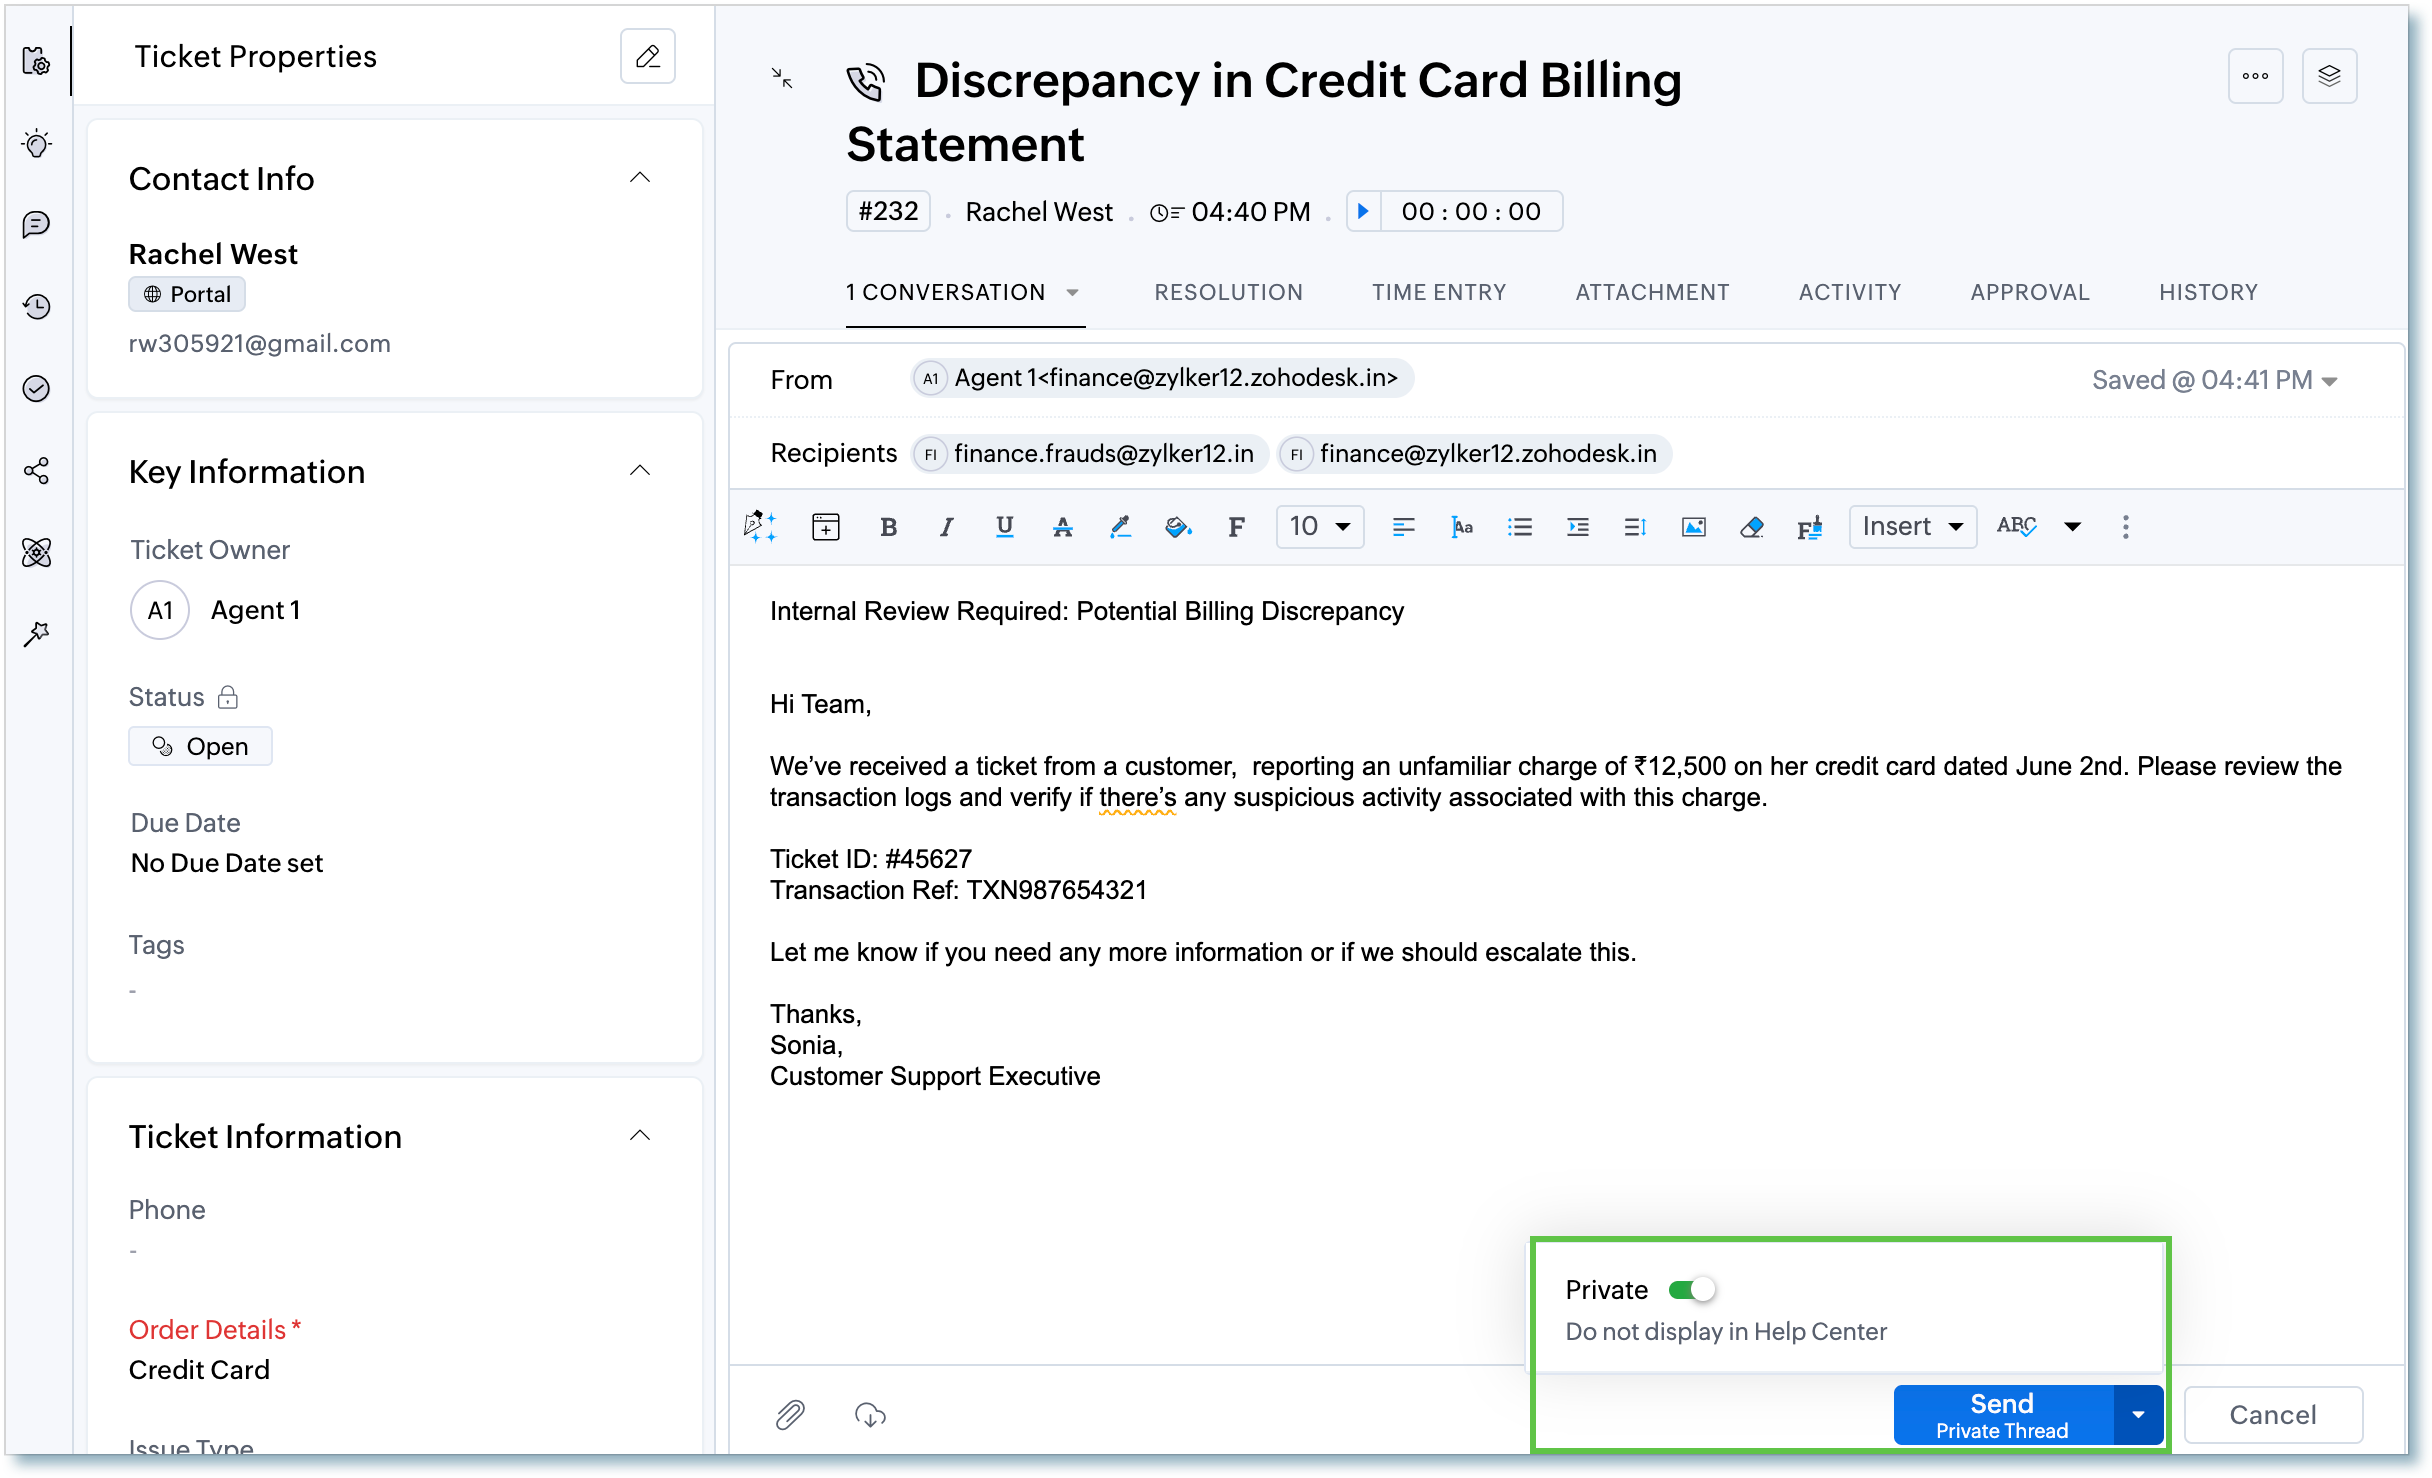Click the edit Ticket Properties pencil icon
Image resolution: width=2432 pixels, height=1478 pixels.
pyautogui.click(x=647, y=57)
